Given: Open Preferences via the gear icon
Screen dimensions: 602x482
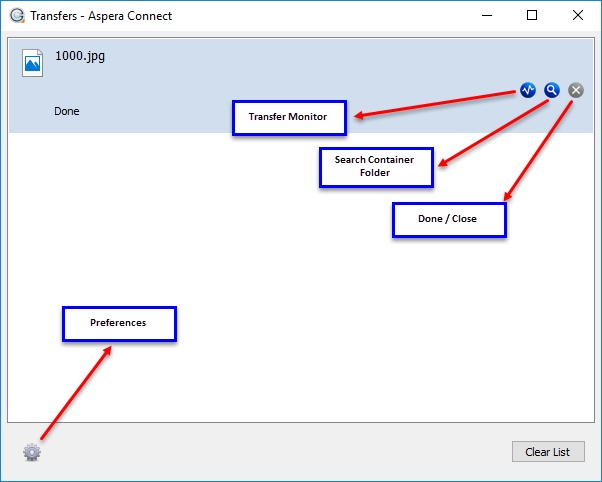Looking at the screenshot, I should click(32, 452).
